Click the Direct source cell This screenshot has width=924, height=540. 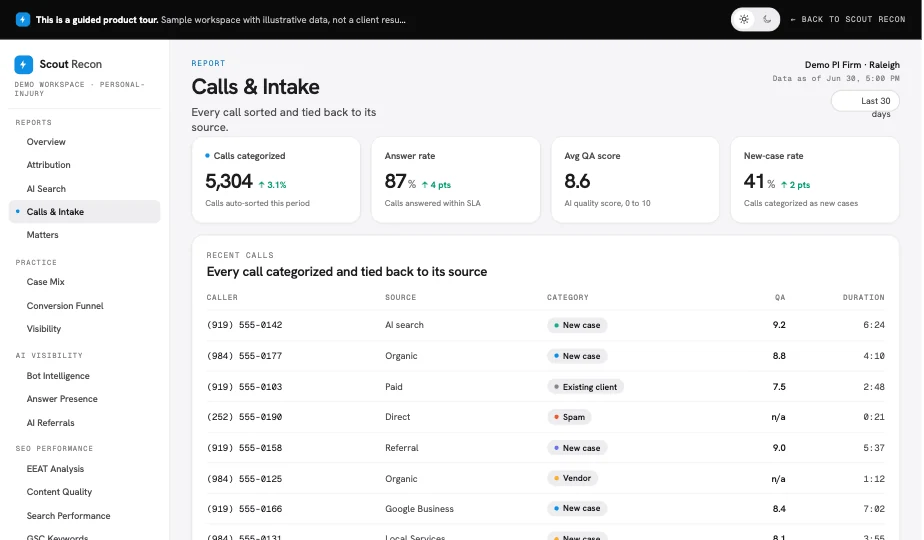point(397,417)
